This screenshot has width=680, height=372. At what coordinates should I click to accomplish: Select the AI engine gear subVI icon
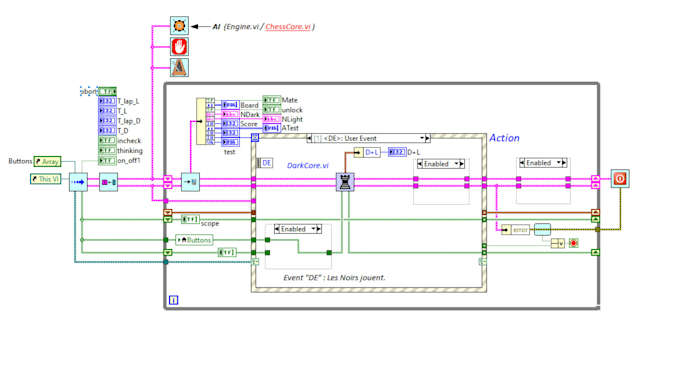coord(179,26)
